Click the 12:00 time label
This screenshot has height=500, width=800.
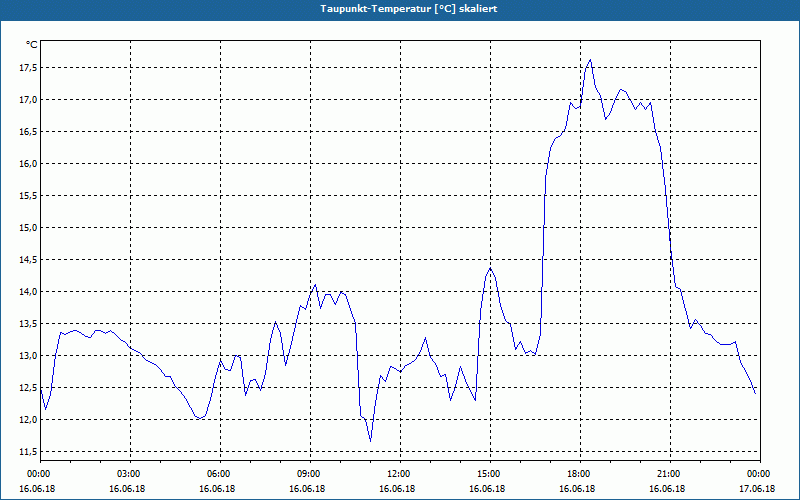coord(398,474)
